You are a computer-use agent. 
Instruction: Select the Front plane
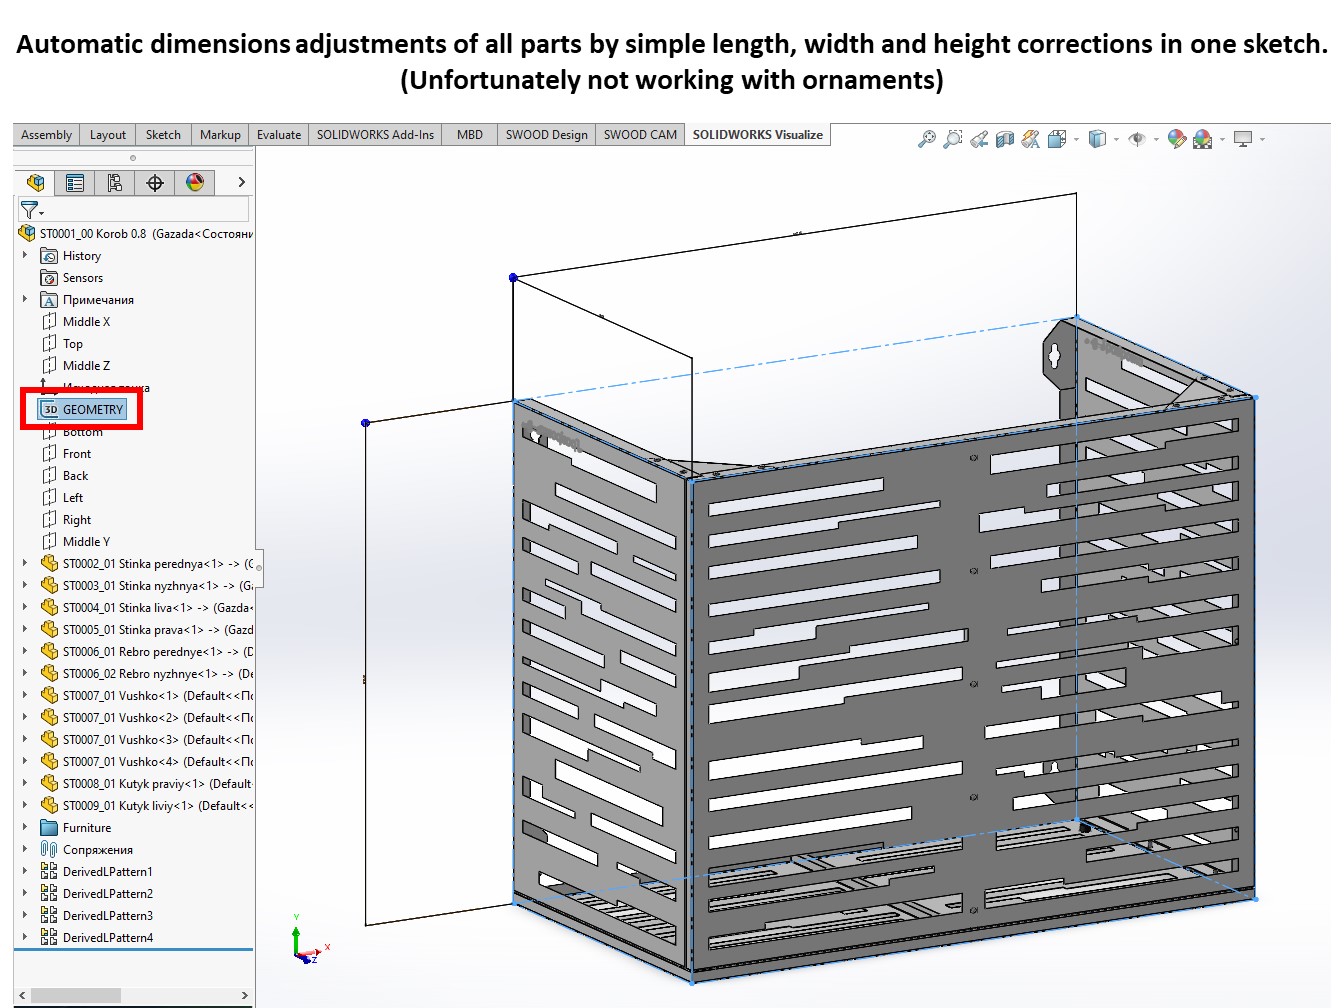coord(66,454)
